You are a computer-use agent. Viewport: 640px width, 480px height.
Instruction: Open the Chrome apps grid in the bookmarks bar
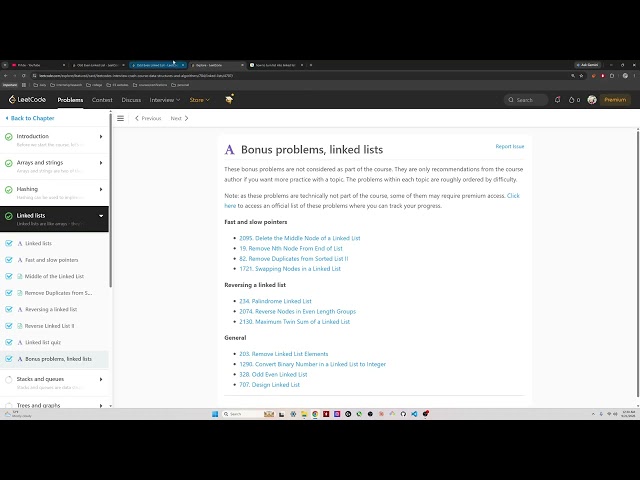(x=24, y=85)
